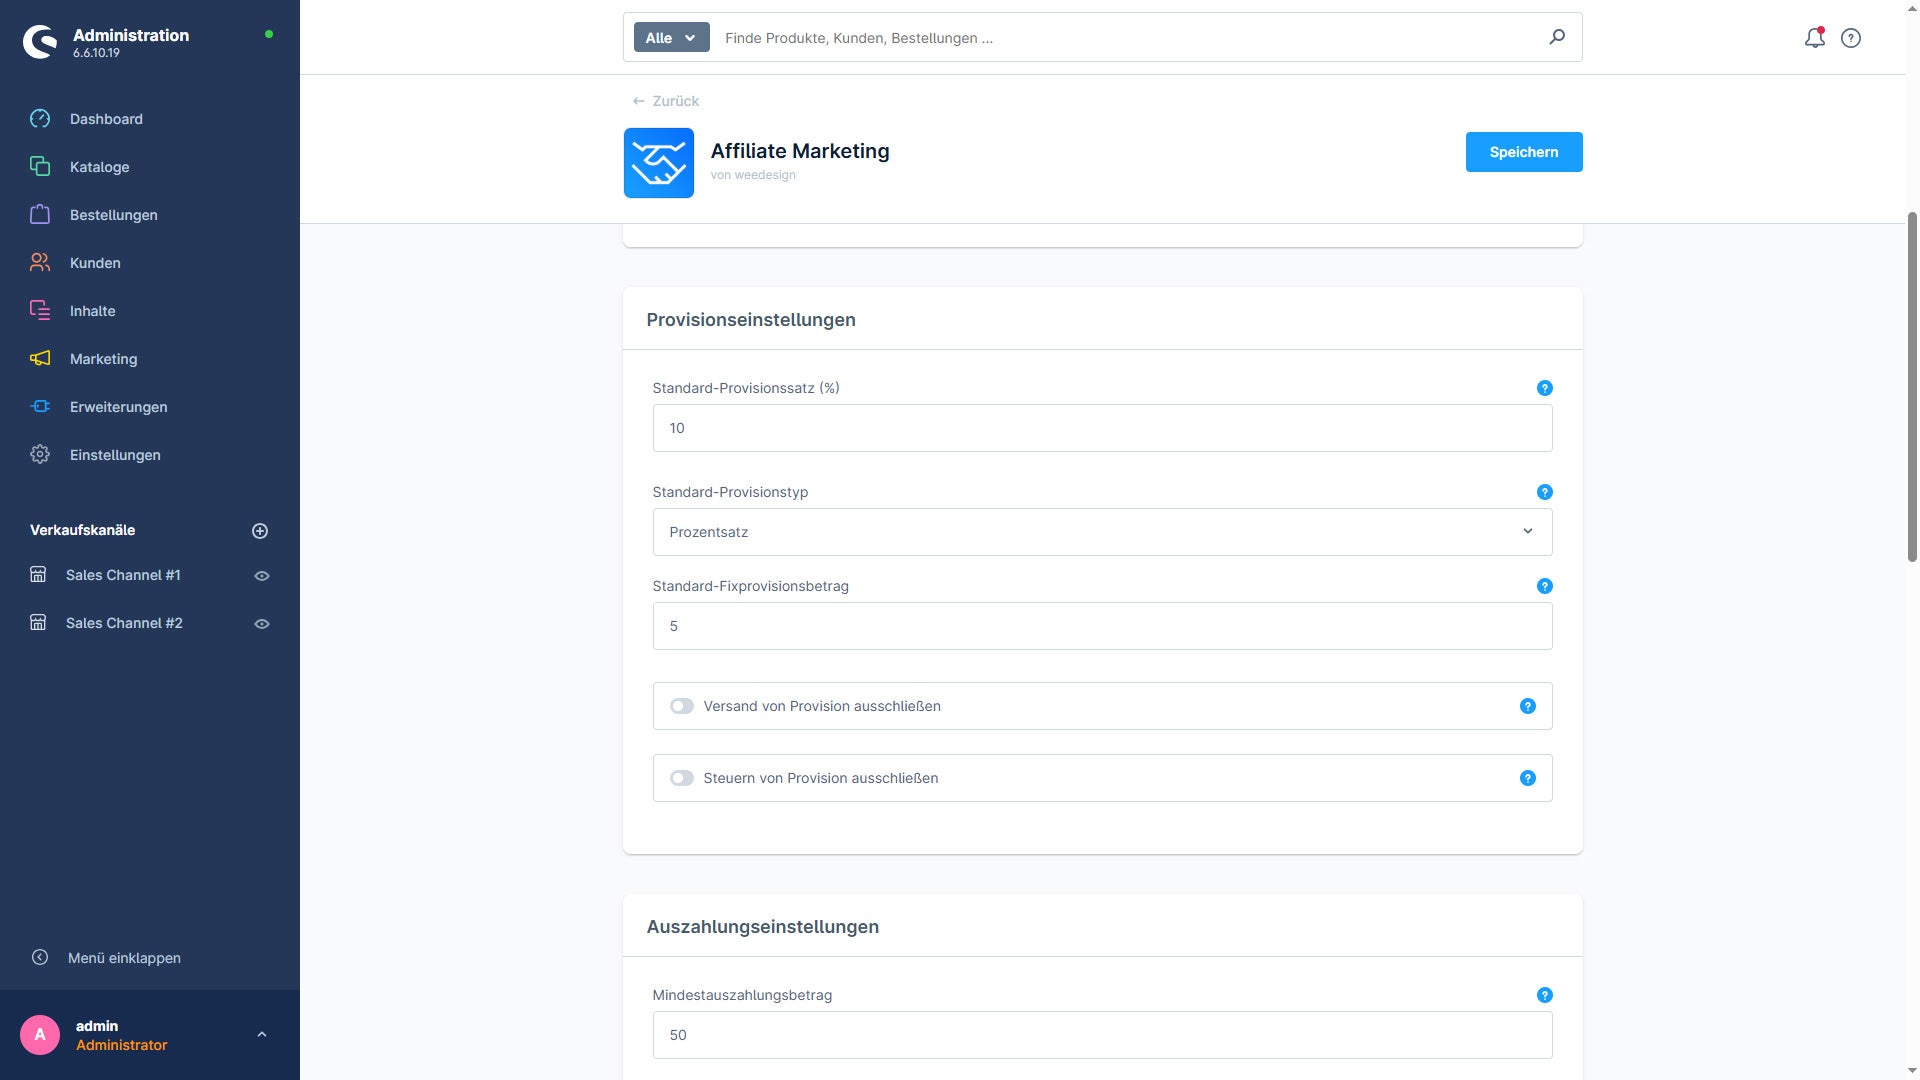Show help for Versand von Provision ausschließen
The width and height of the screenshot is (1920, 1080).
pyautogui.click(x=1527, y=706)
